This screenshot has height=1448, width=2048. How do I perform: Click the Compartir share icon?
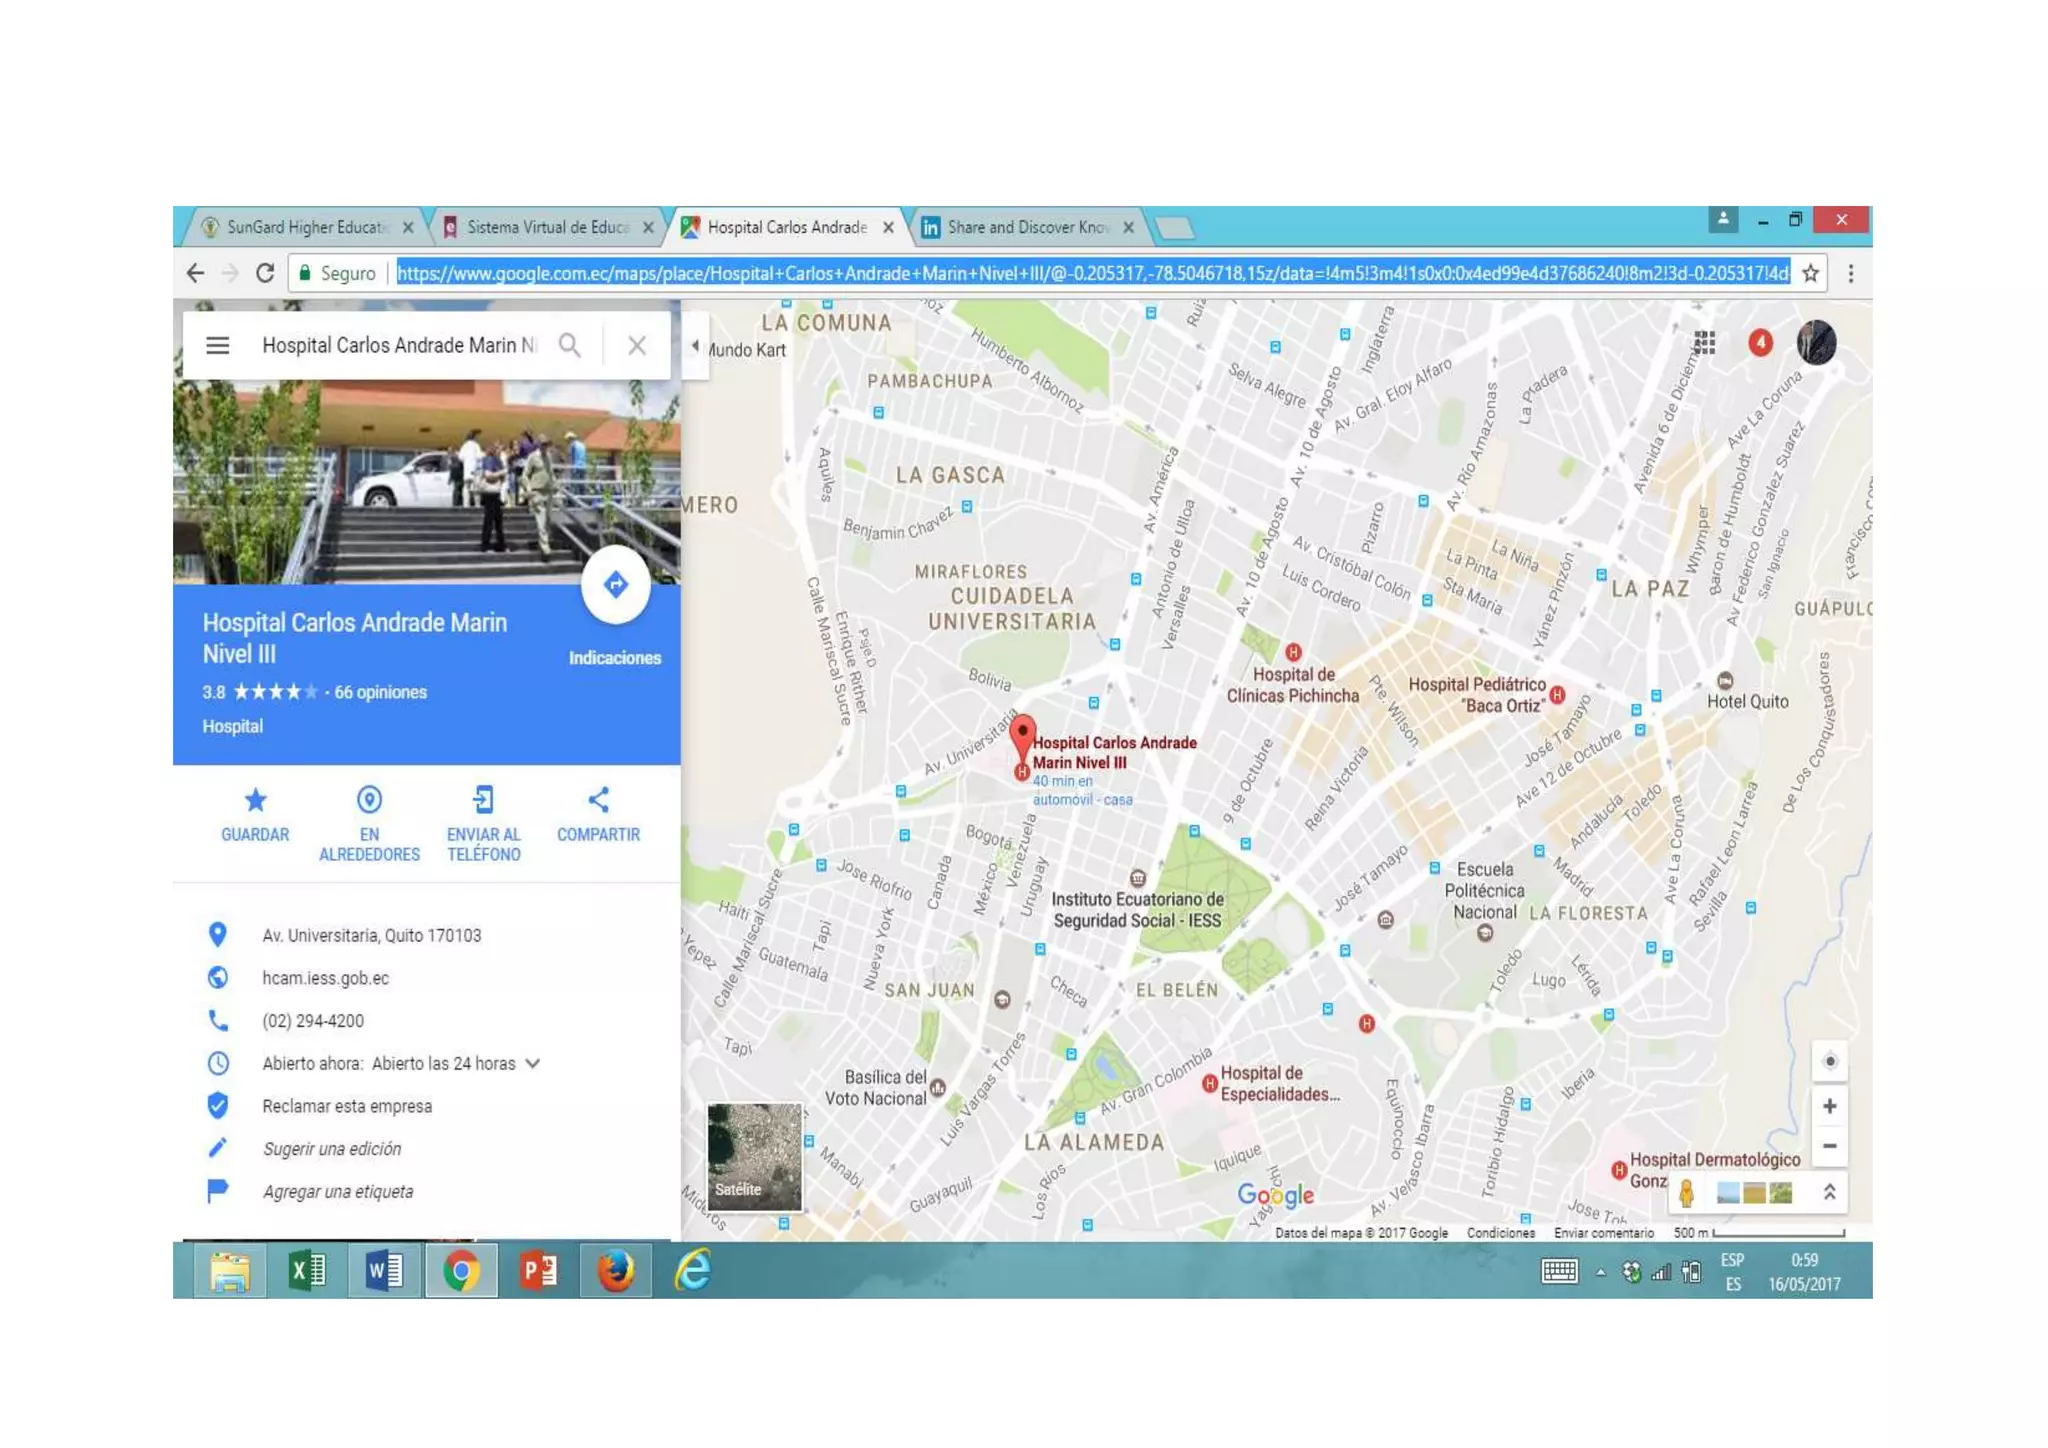click(x=598, y=800)
